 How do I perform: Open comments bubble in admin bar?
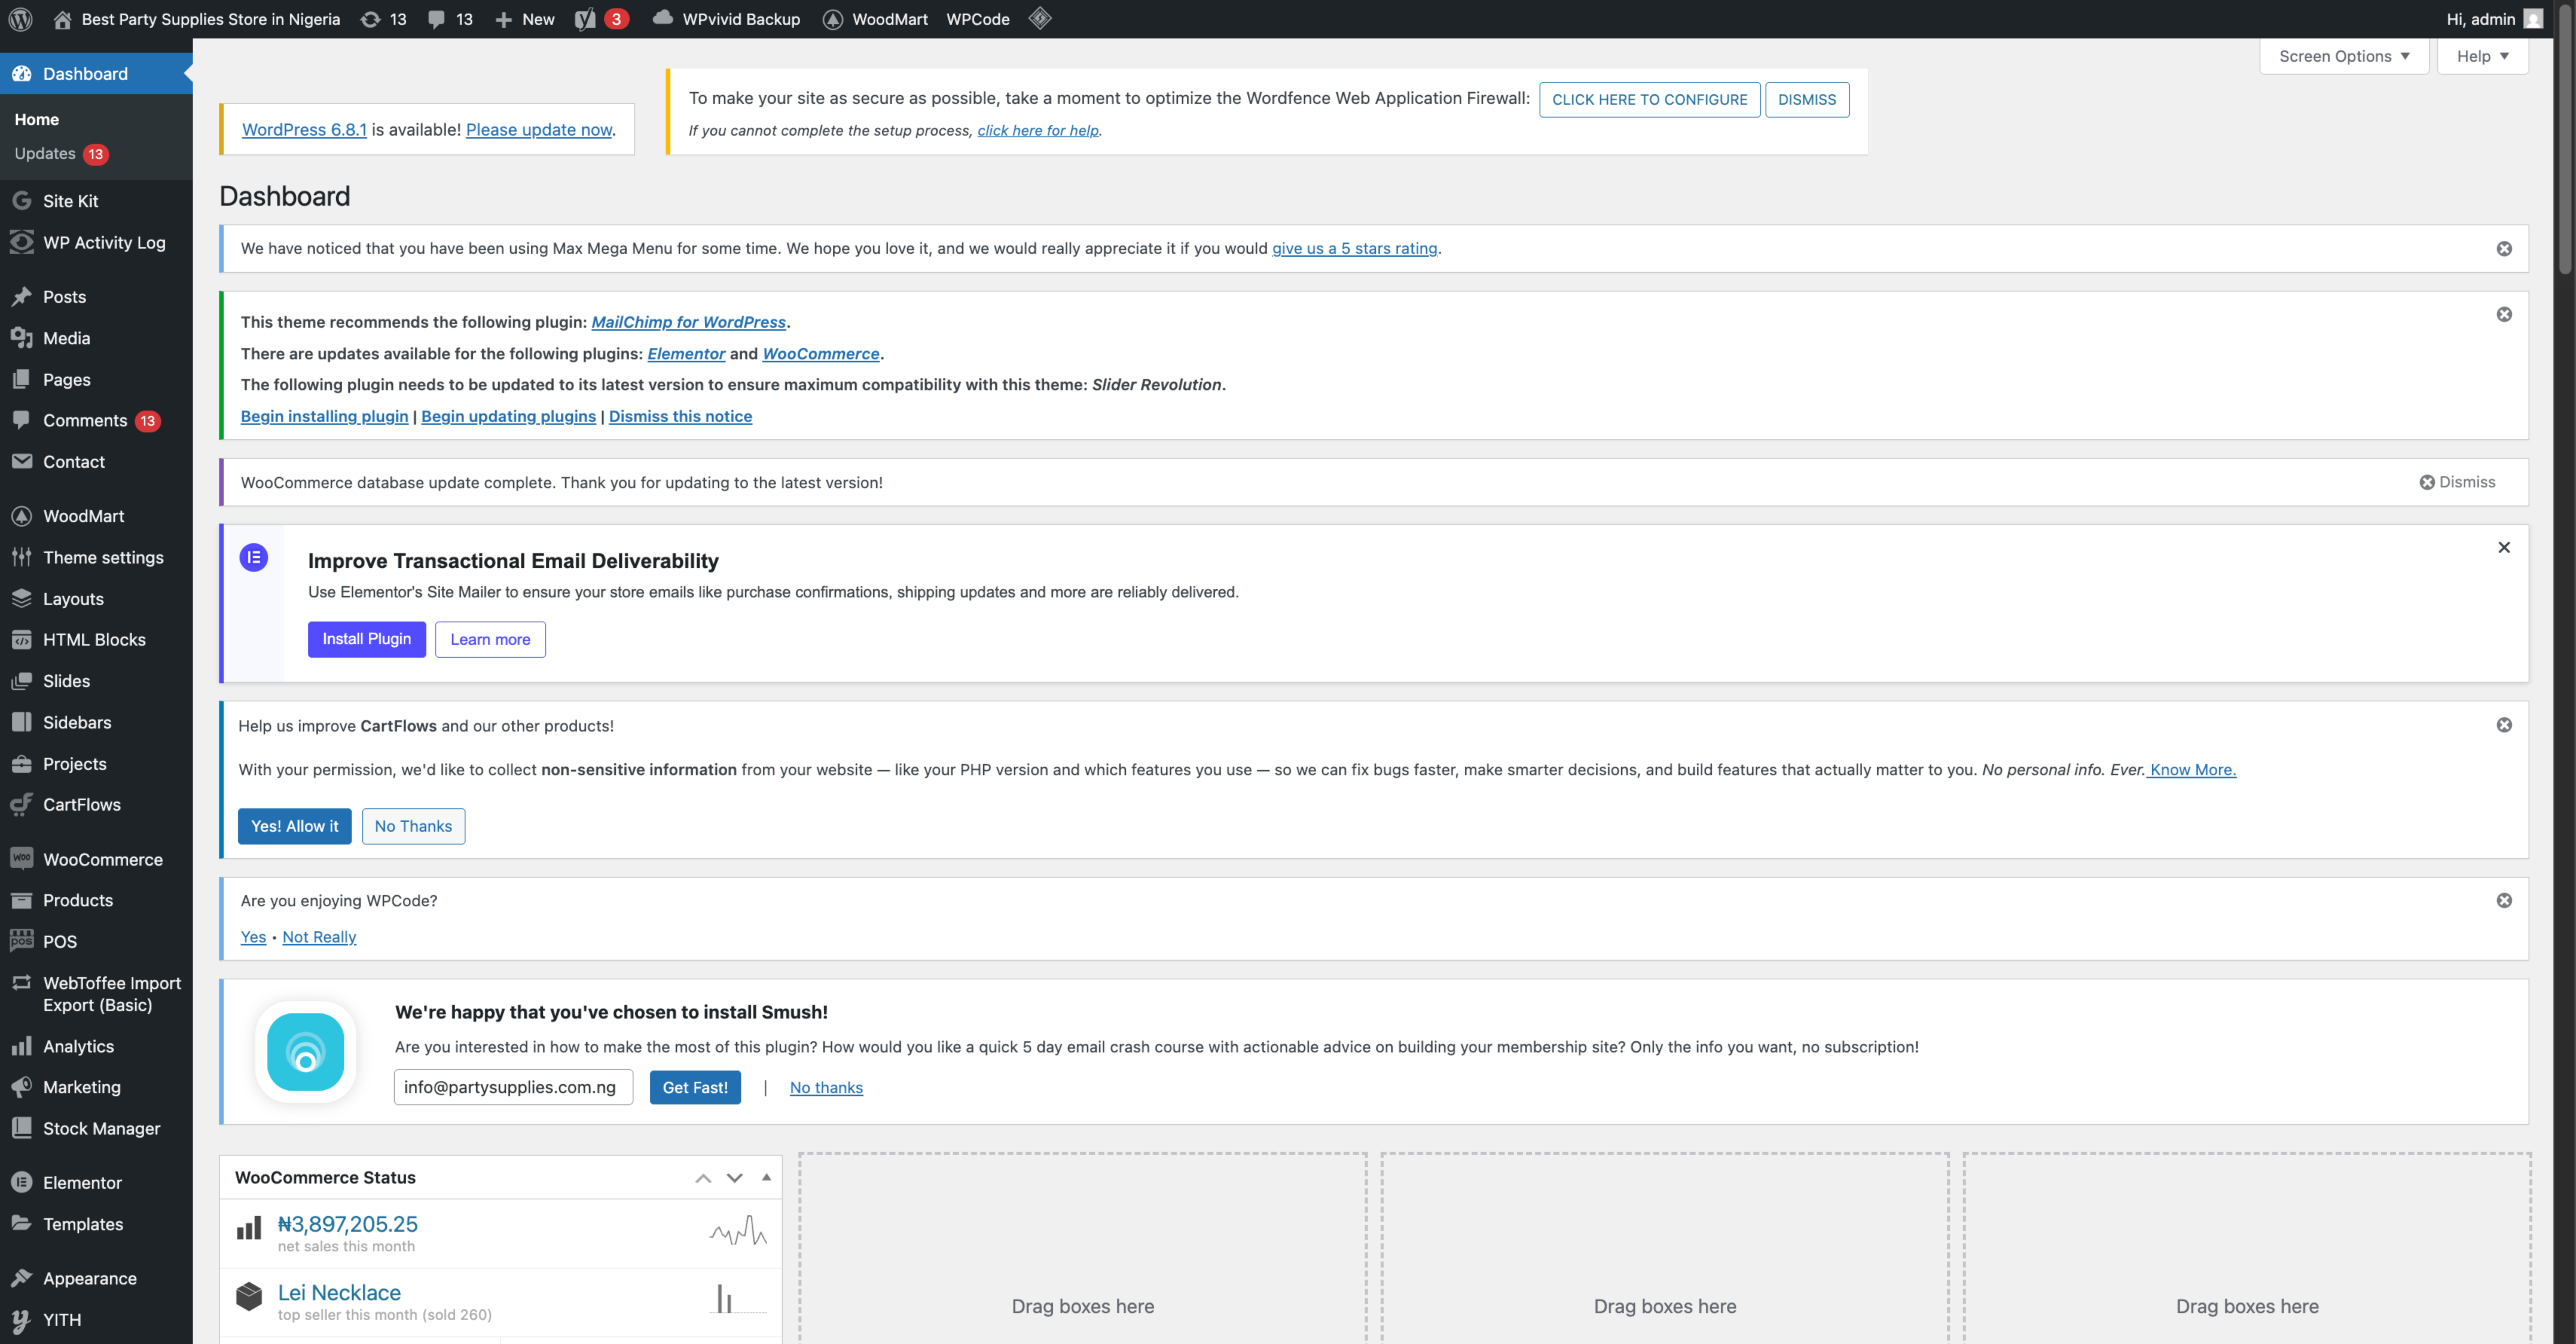click(436, 19)
